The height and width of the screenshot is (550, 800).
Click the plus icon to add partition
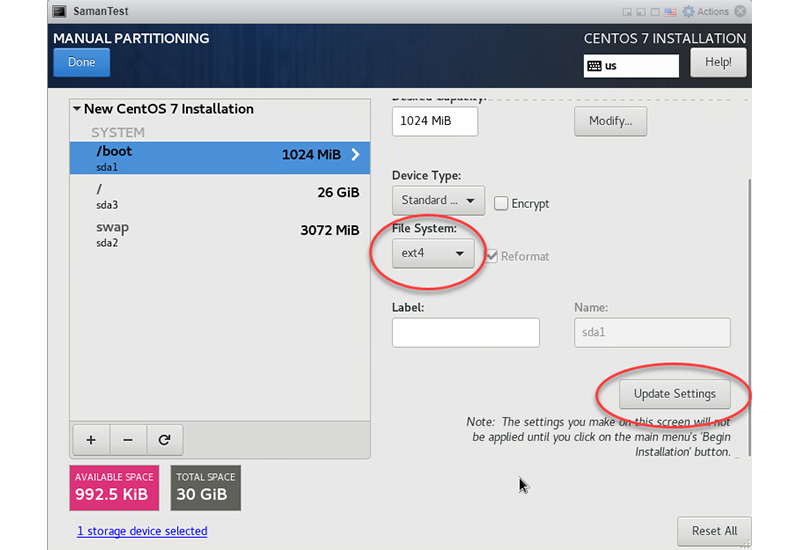click(91, 439)
